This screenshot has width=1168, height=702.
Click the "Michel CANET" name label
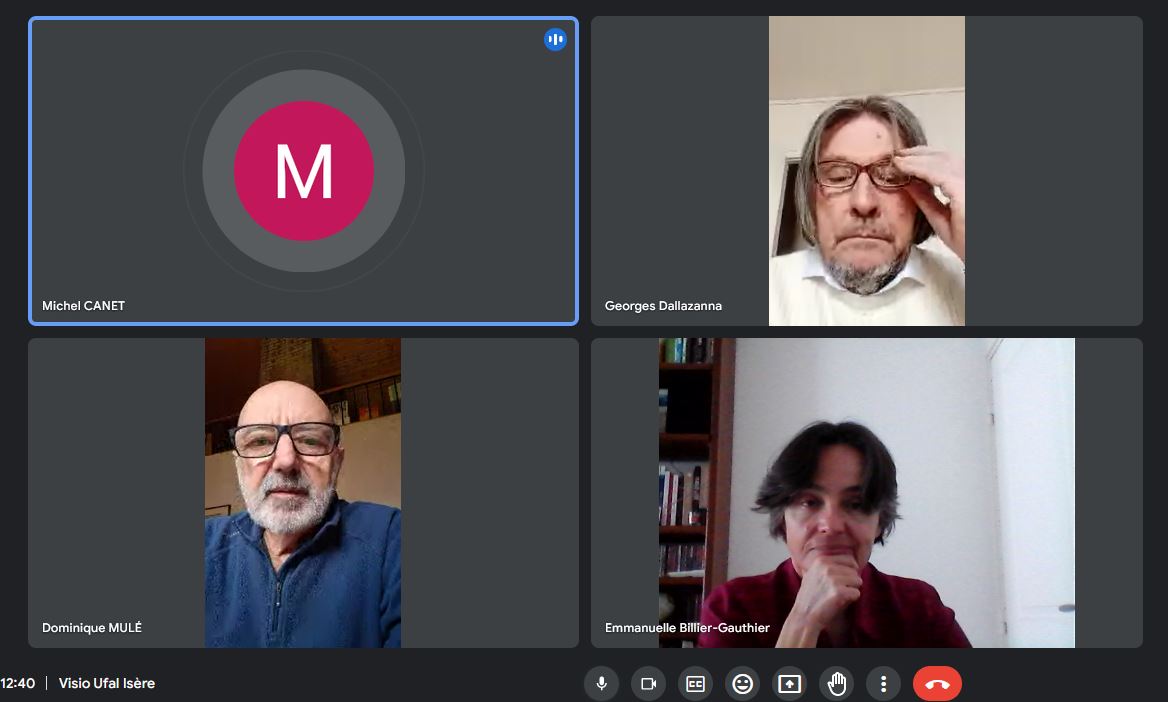coord(83,306)
